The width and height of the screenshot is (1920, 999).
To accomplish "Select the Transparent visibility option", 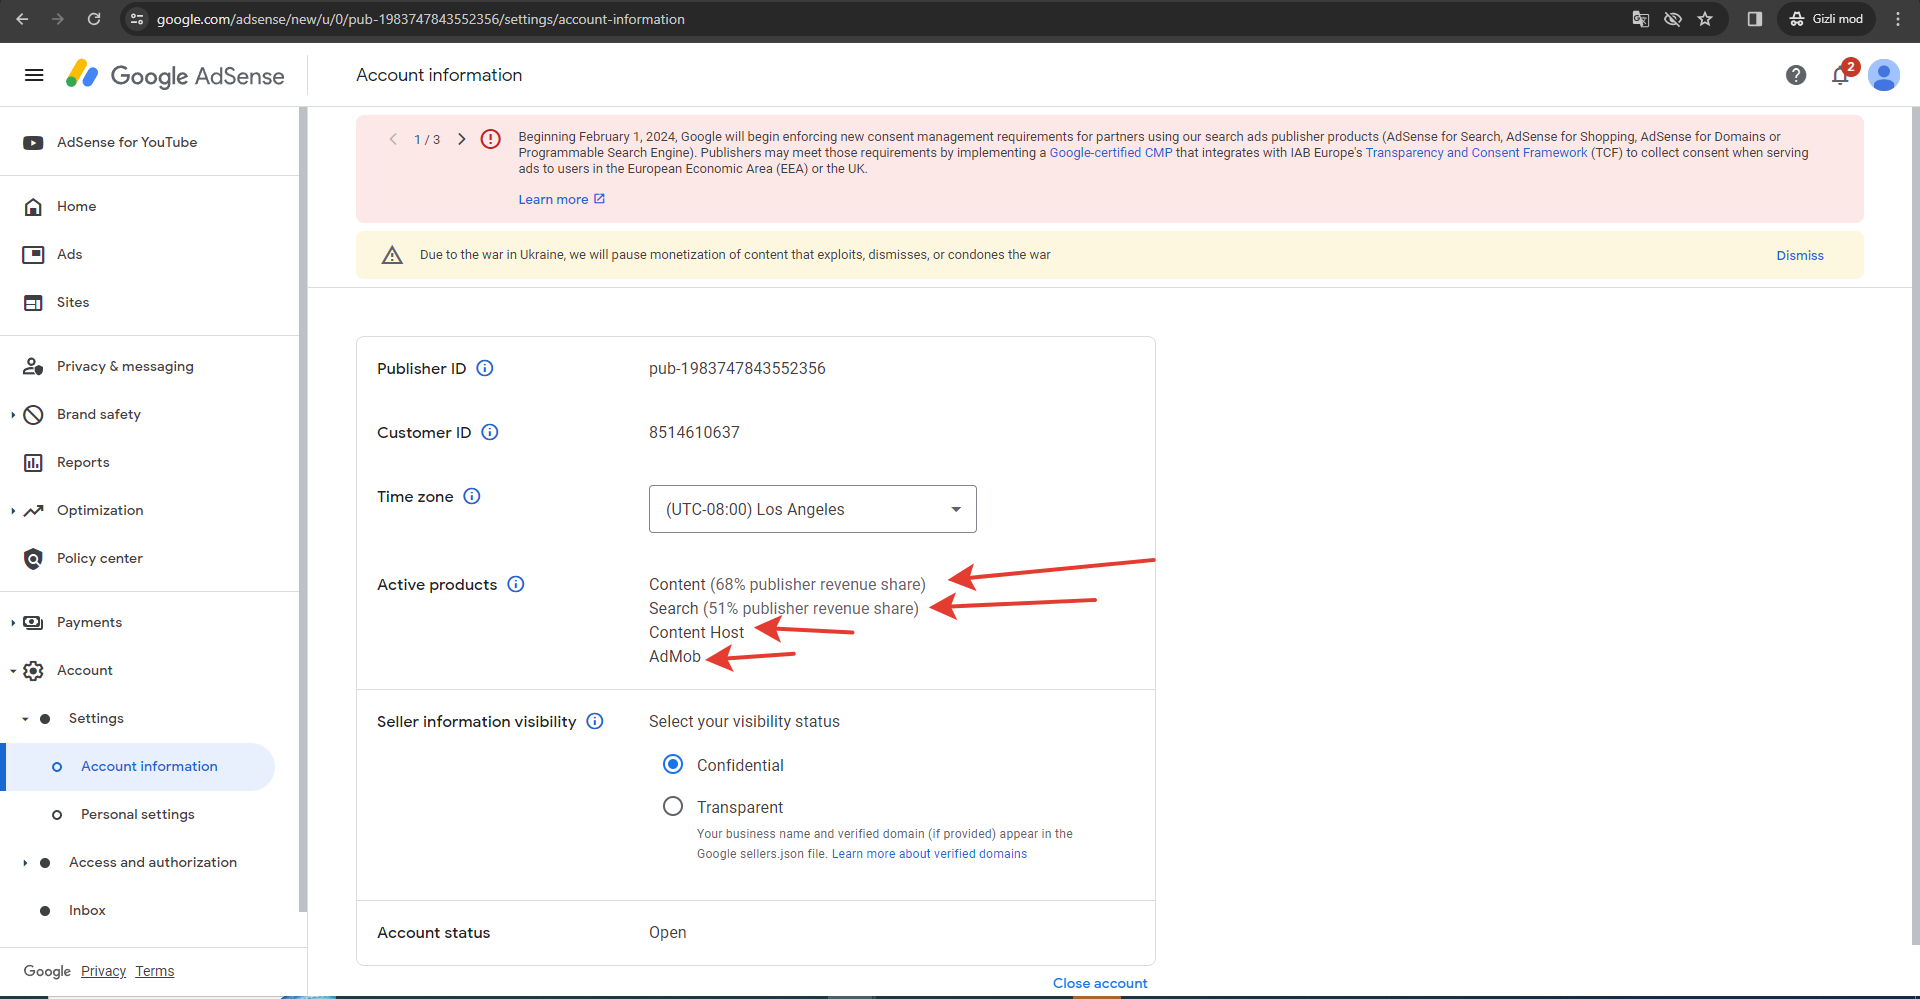I will (673, 806).
